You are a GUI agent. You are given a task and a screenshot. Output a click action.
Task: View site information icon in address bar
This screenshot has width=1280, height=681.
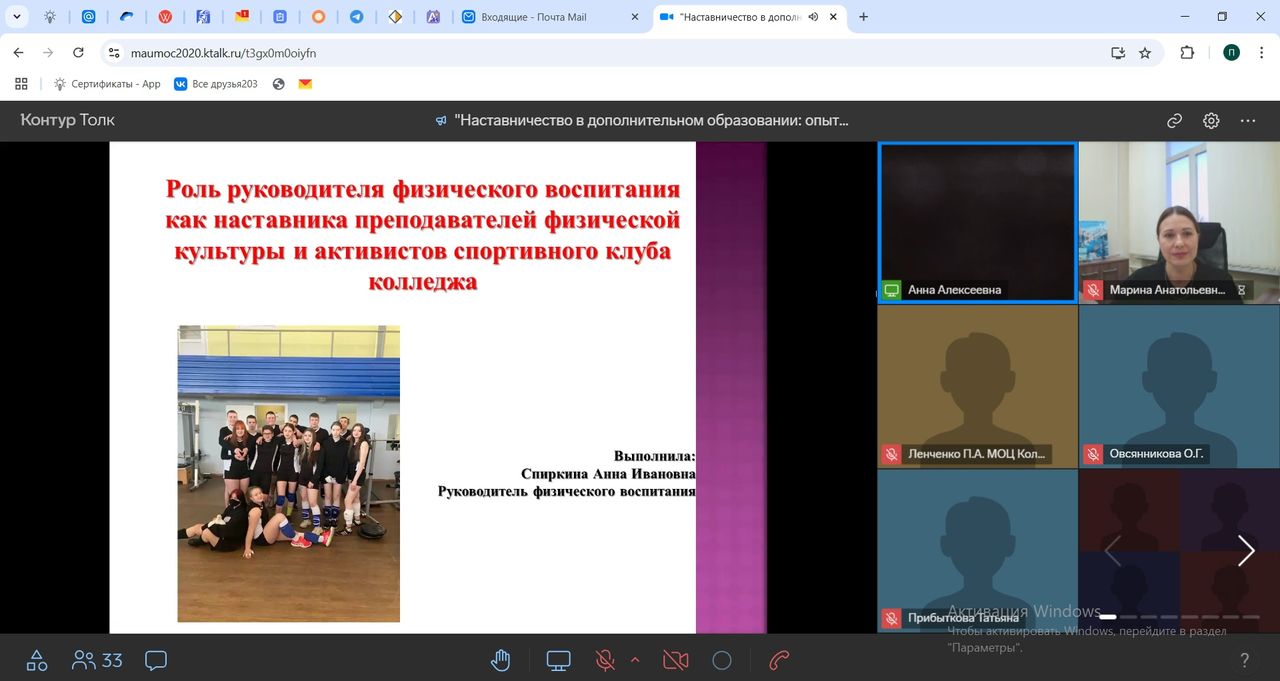(114, 53)
